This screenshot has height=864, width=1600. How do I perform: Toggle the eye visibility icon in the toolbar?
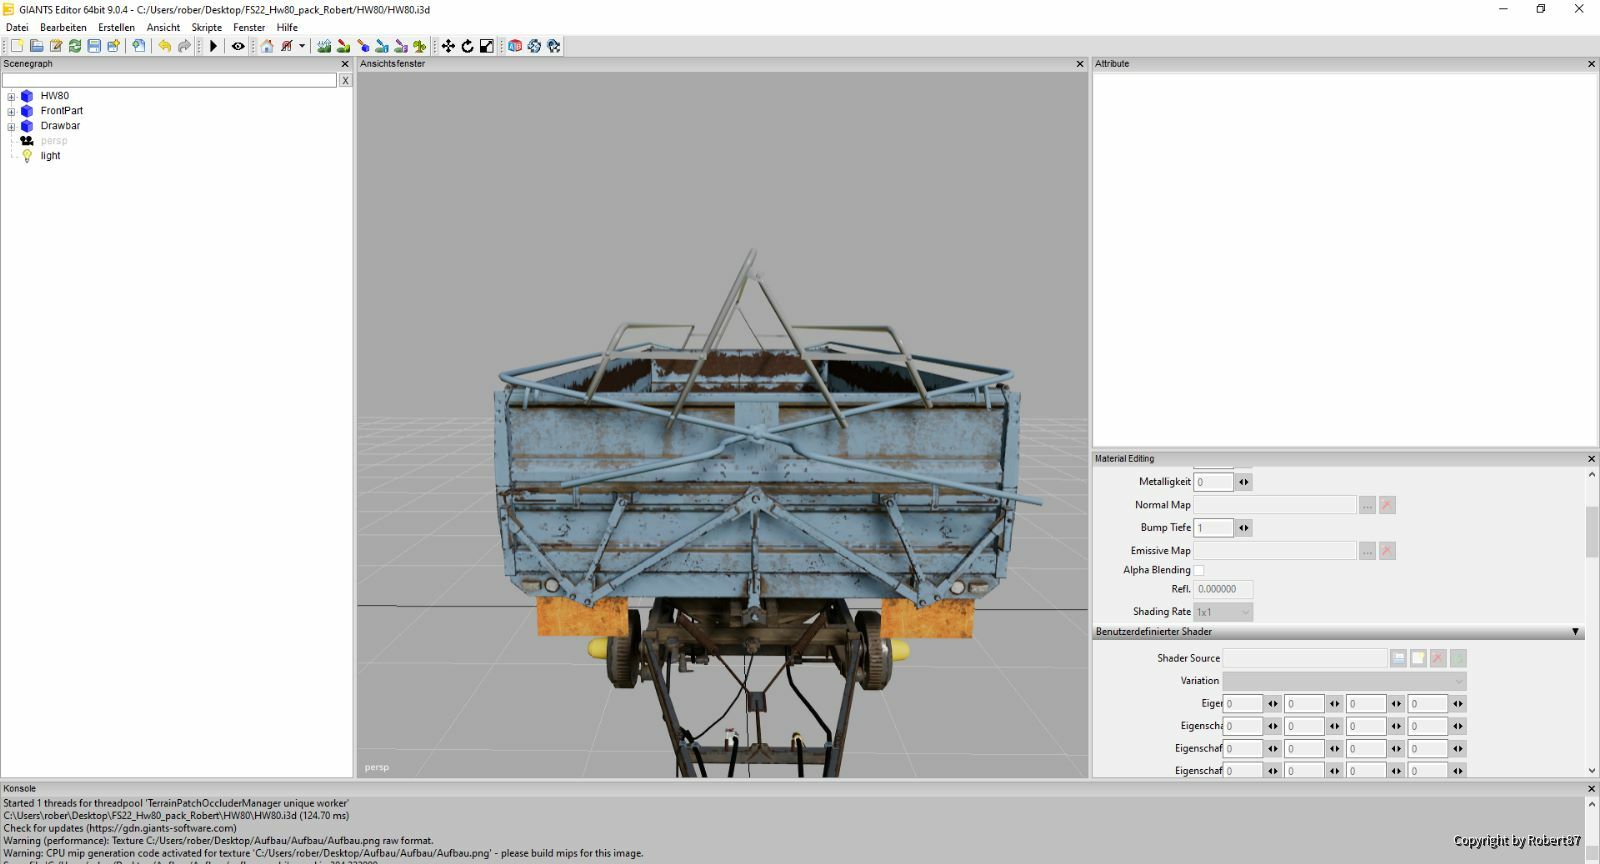point(238,46)
